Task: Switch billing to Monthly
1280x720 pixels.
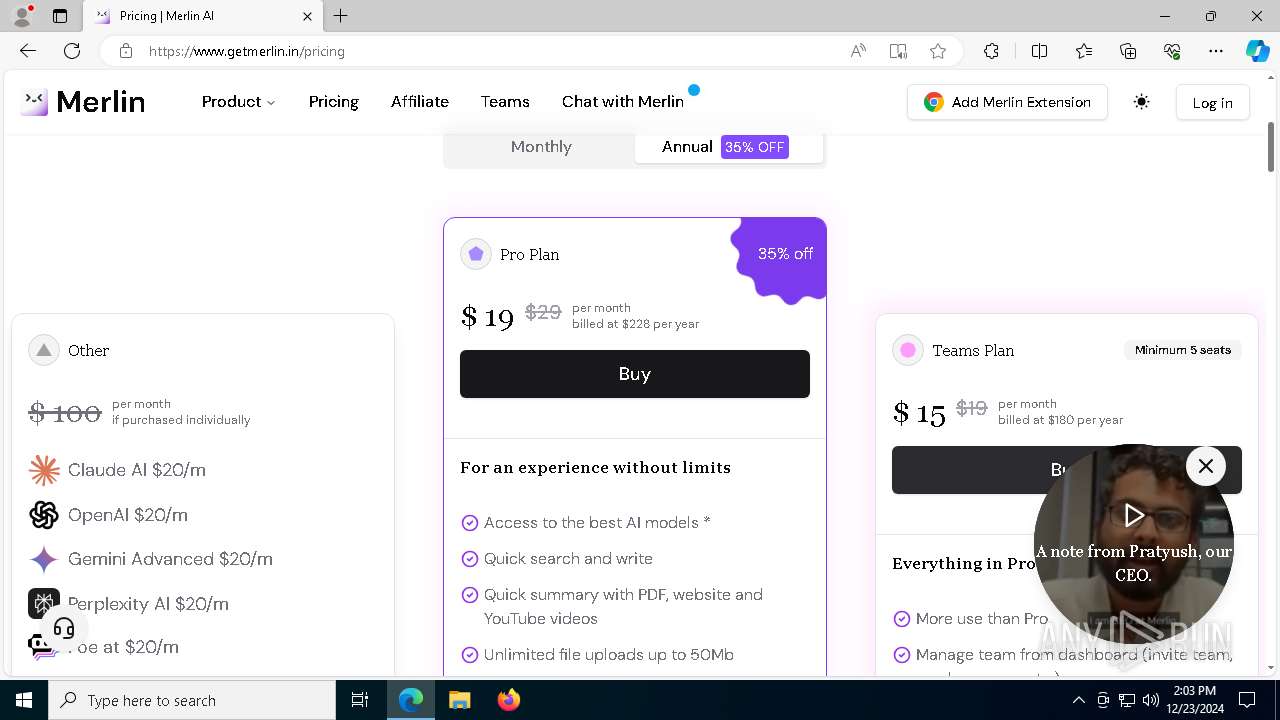Action: (541, 147)
